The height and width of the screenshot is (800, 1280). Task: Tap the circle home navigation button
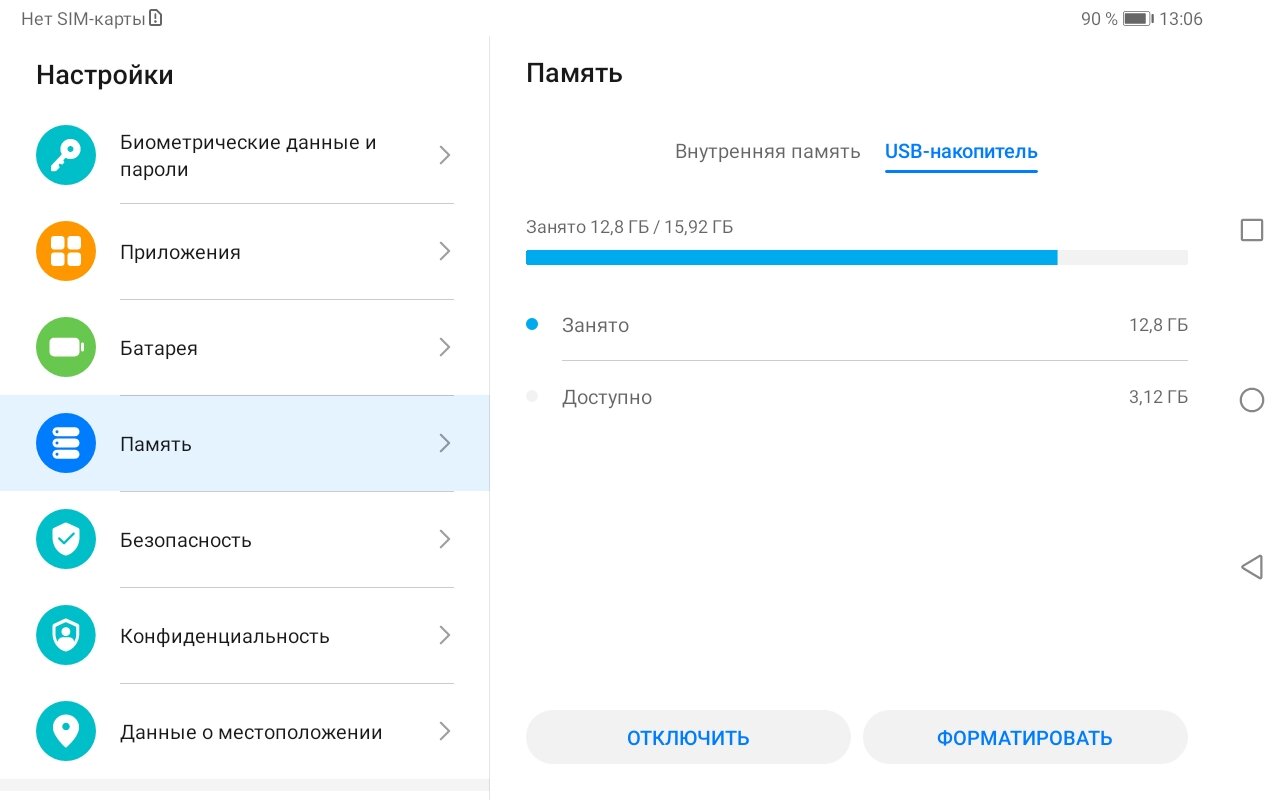tap(1251, 400)
